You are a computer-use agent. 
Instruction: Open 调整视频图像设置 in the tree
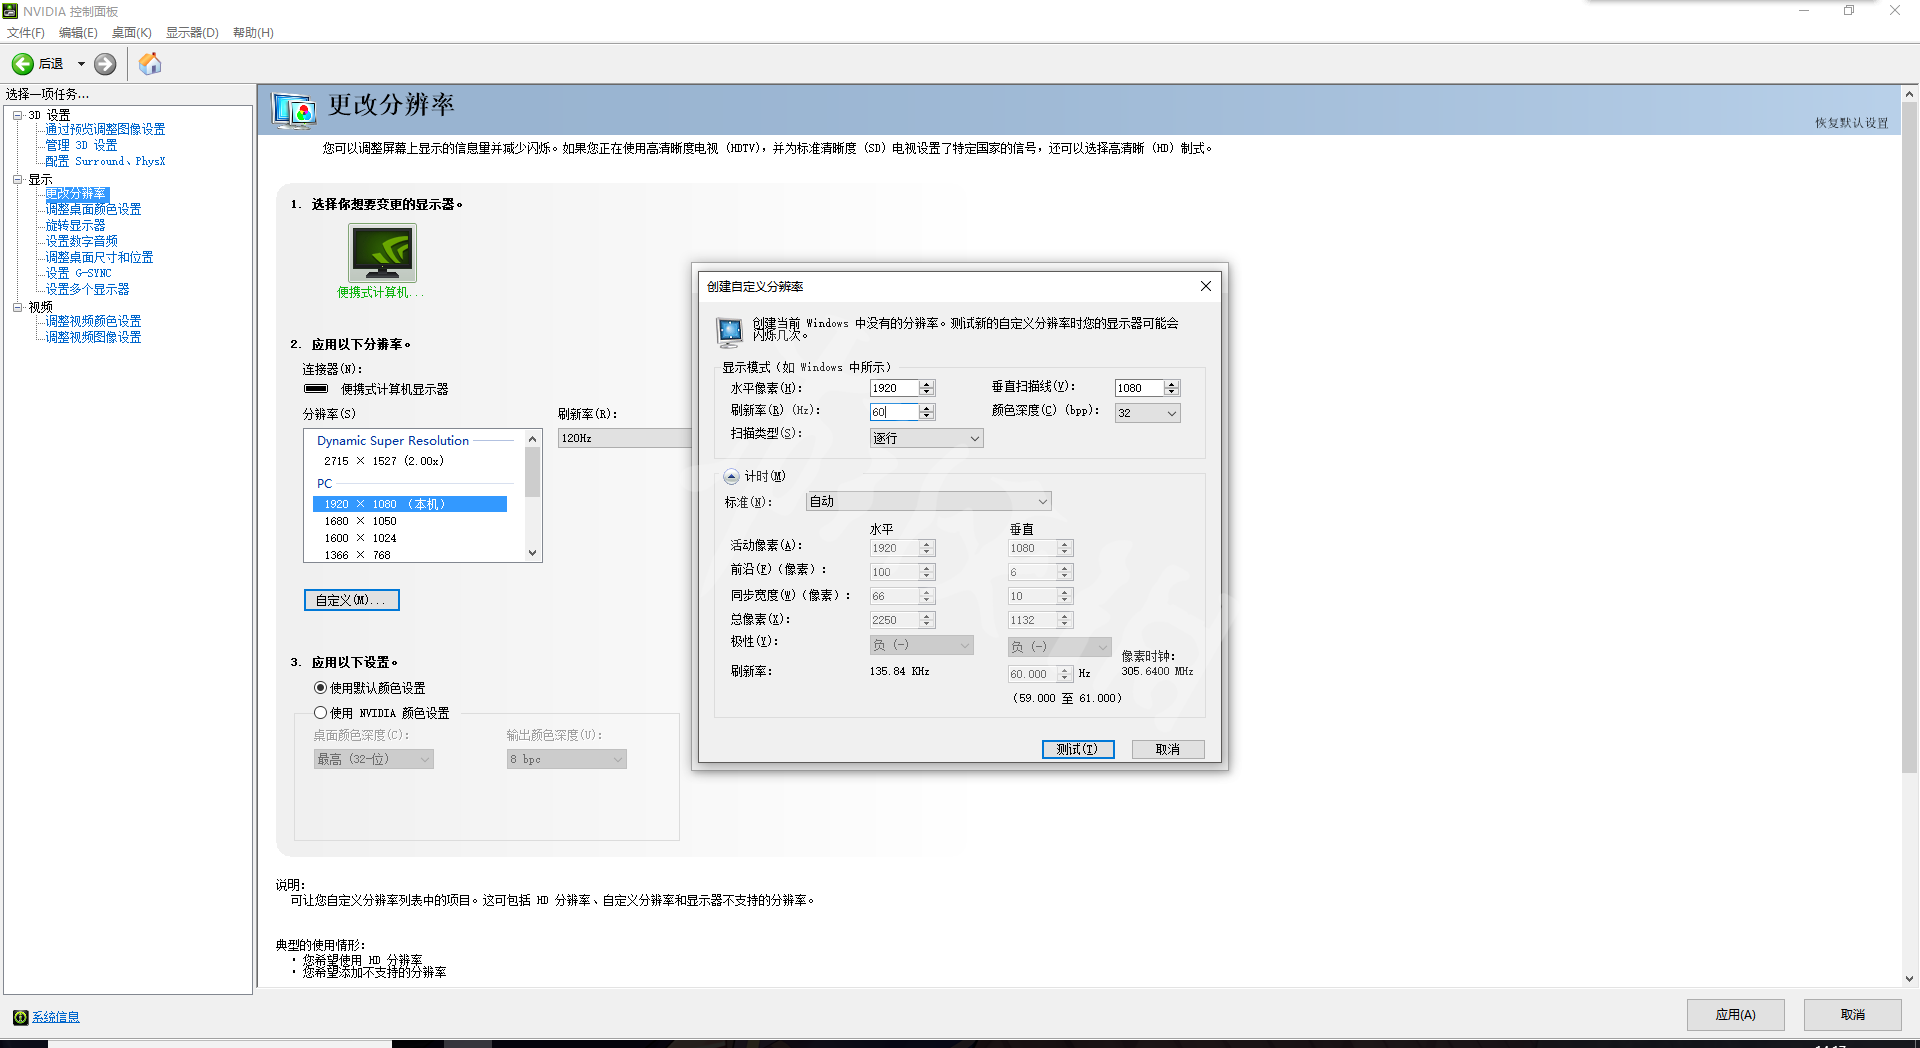coord(93,337)
